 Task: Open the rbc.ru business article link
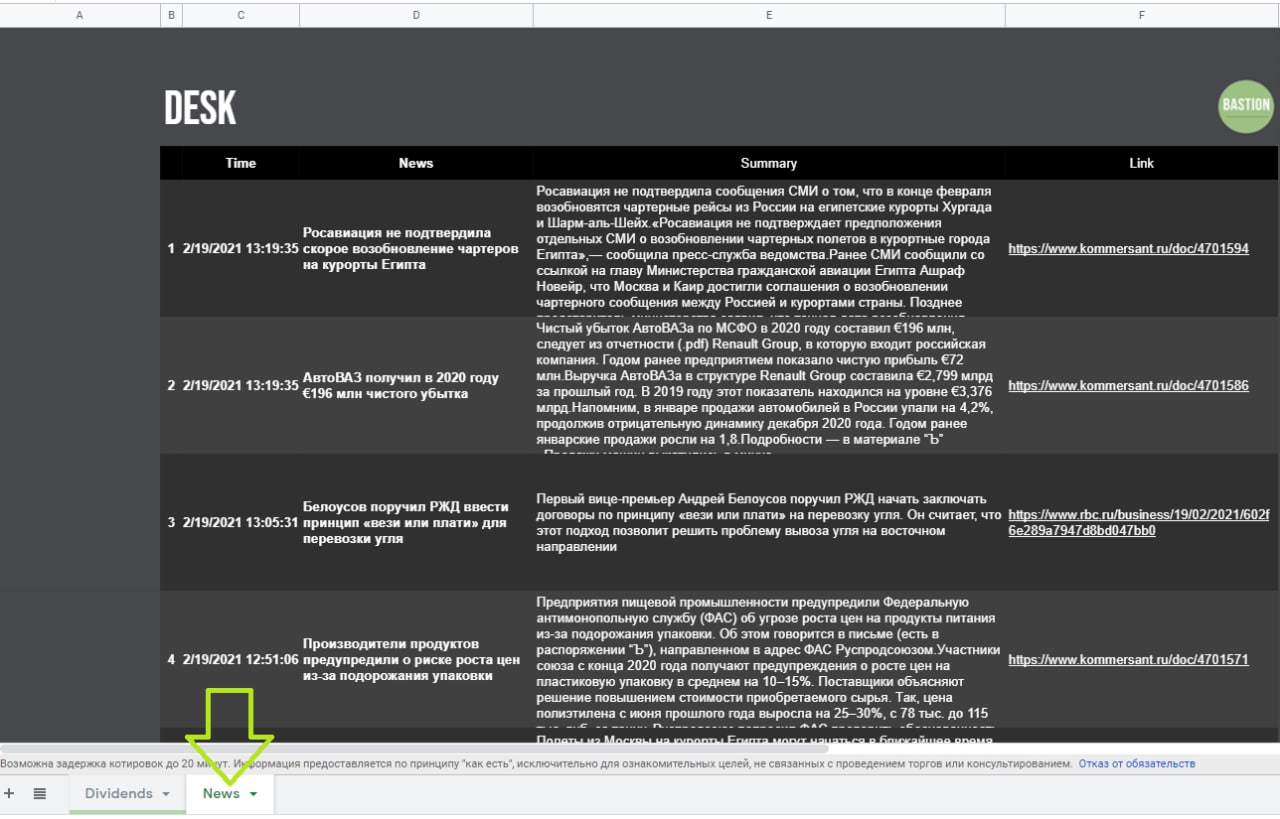point(1139,523)
